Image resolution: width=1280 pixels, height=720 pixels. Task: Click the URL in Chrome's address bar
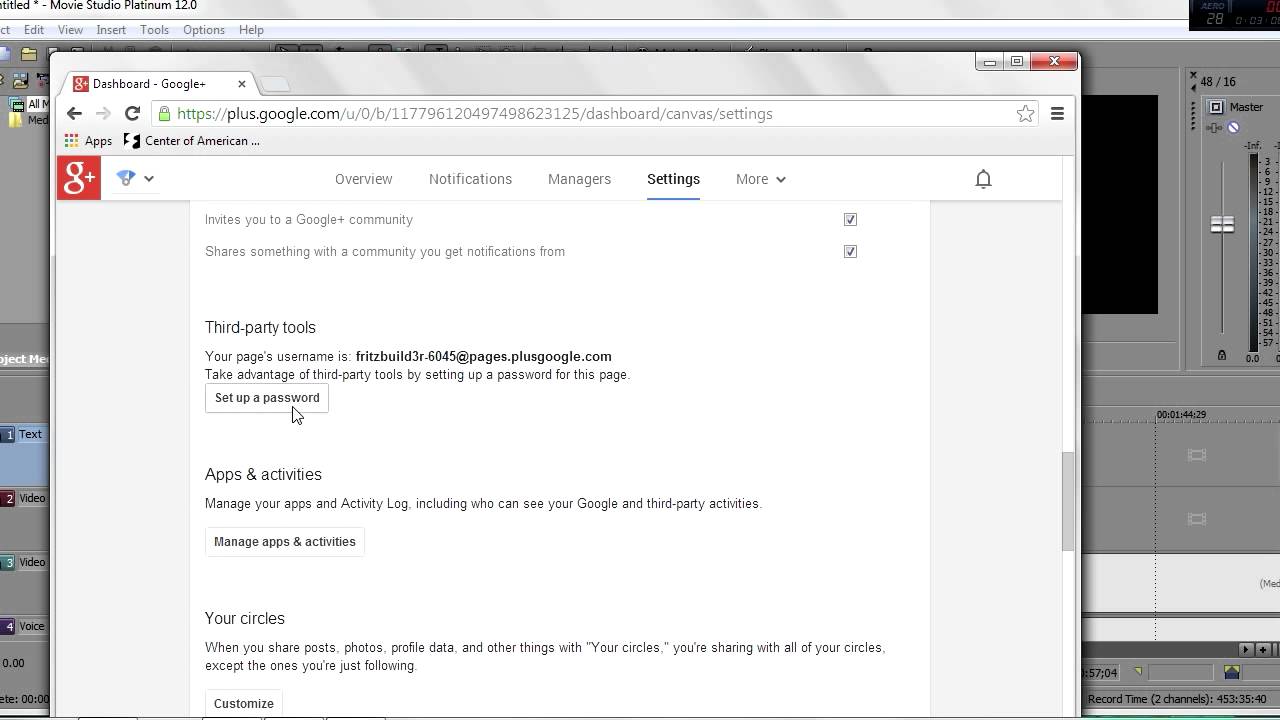(x=475, y=114)
